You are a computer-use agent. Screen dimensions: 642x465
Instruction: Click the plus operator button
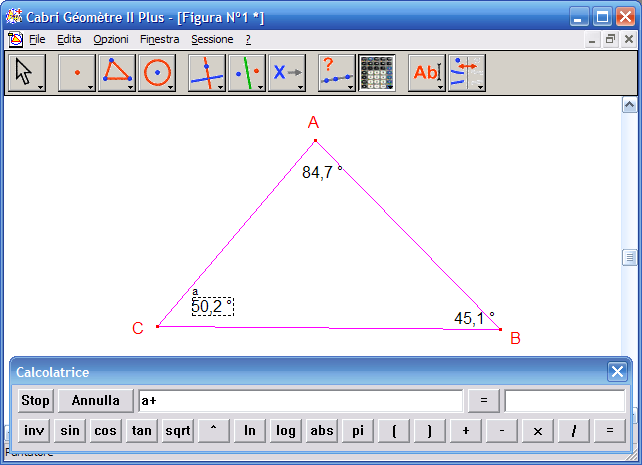tap(466, 431)
